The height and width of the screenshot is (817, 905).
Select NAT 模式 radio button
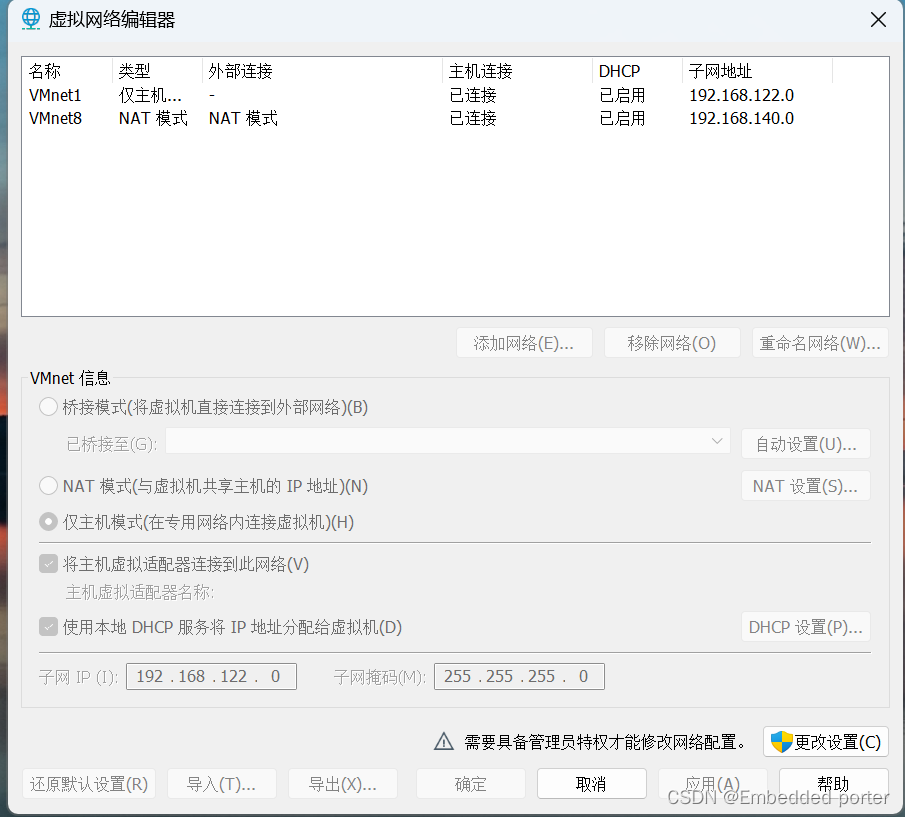point(48,486)
